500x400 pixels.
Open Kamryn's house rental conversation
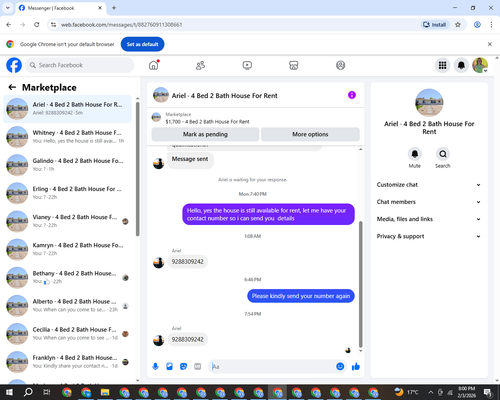click(x=68, y=249)
